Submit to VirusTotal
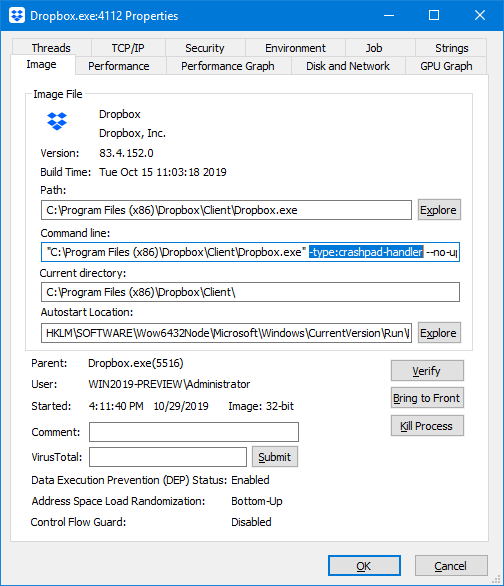 point(275,457)
